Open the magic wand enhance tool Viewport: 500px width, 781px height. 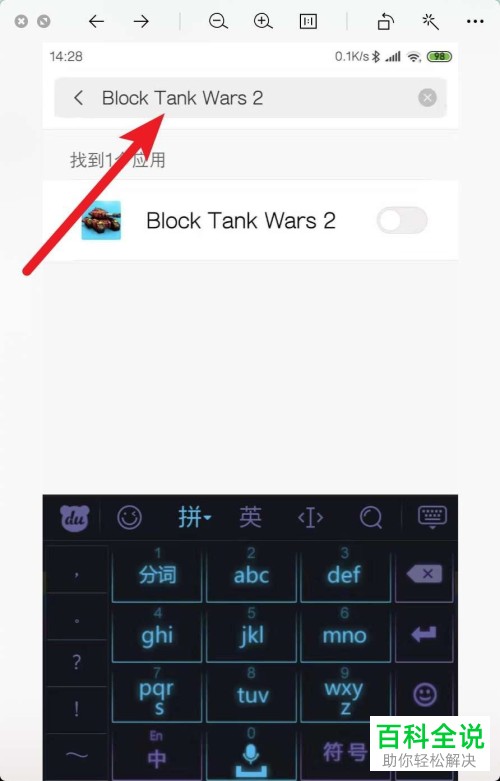point(430,21)
